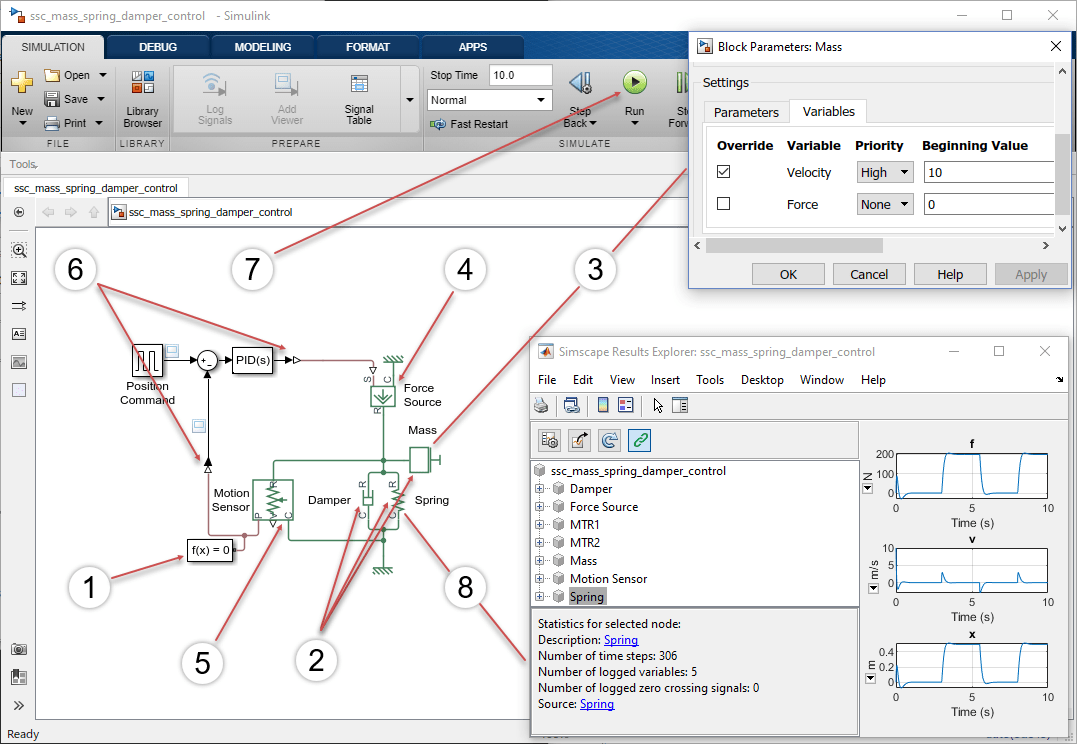Click the New model plus icon
The image size is (1077, 744).
21,82
